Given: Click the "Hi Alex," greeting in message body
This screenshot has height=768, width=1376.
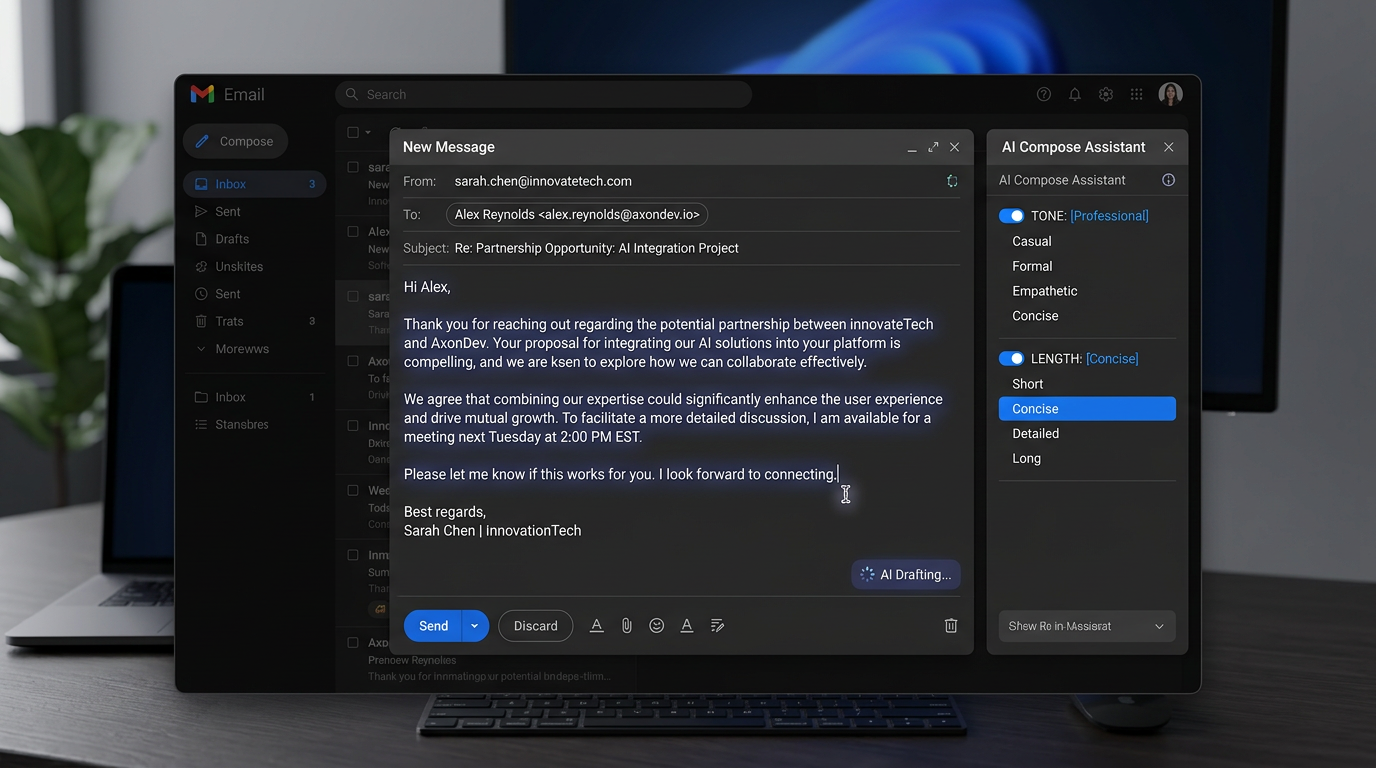Looking at the screenshot, I should pos(427,287).
